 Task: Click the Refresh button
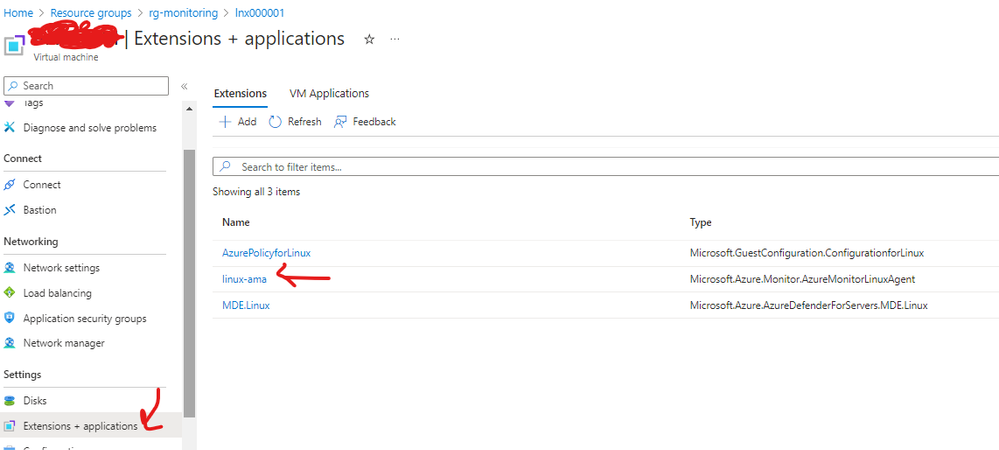click(295, 122)
